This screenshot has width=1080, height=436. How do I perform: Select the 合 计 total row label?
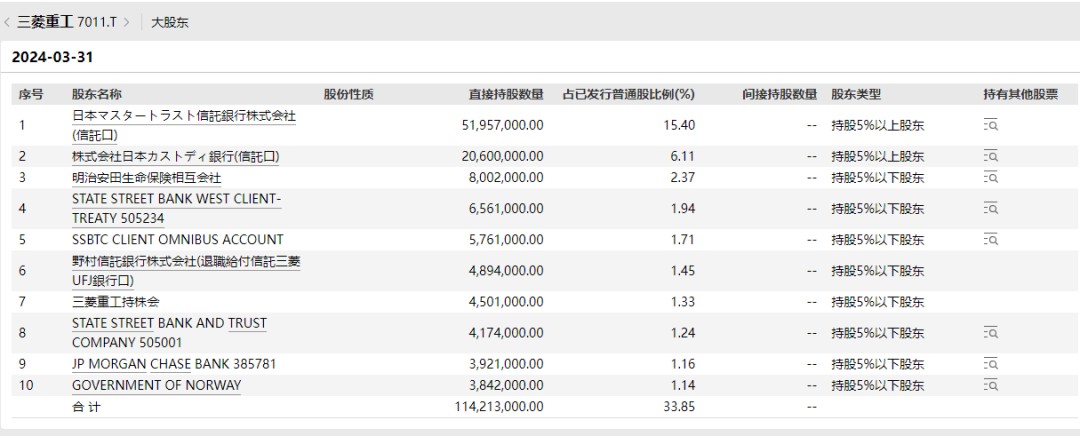[x=86, y=406]
